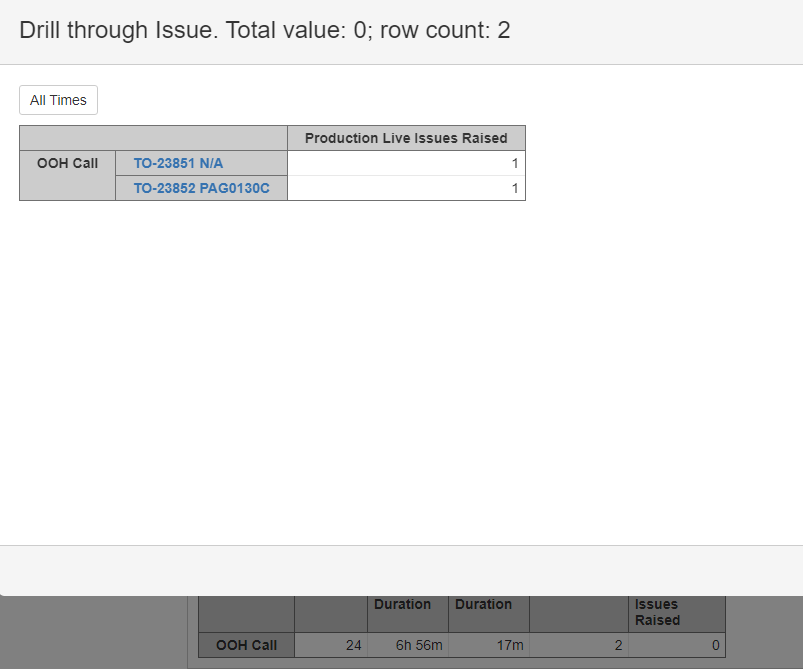This screenshot has height=669, width=803.
Task: Select OOH Call row in background report
Action: (246, 645)
